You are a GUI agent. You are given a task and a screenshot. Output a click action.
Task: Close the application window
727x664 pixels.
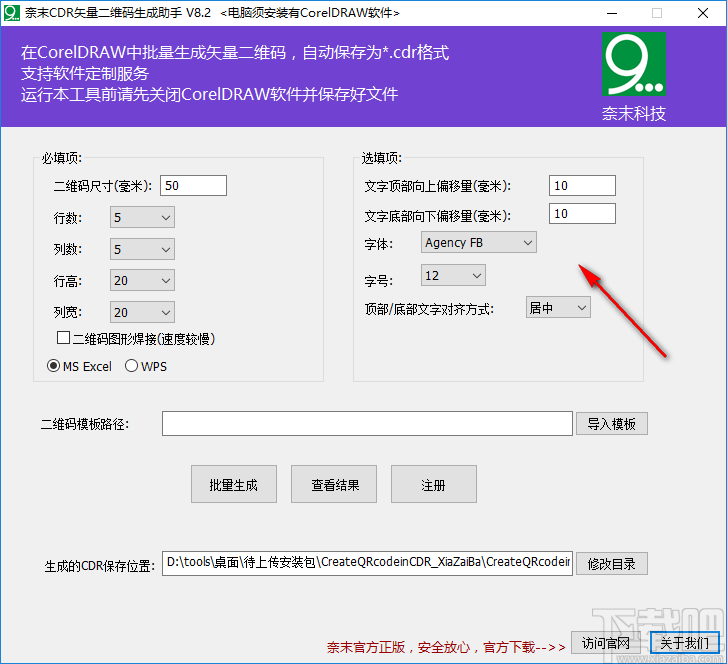(703, 13)
